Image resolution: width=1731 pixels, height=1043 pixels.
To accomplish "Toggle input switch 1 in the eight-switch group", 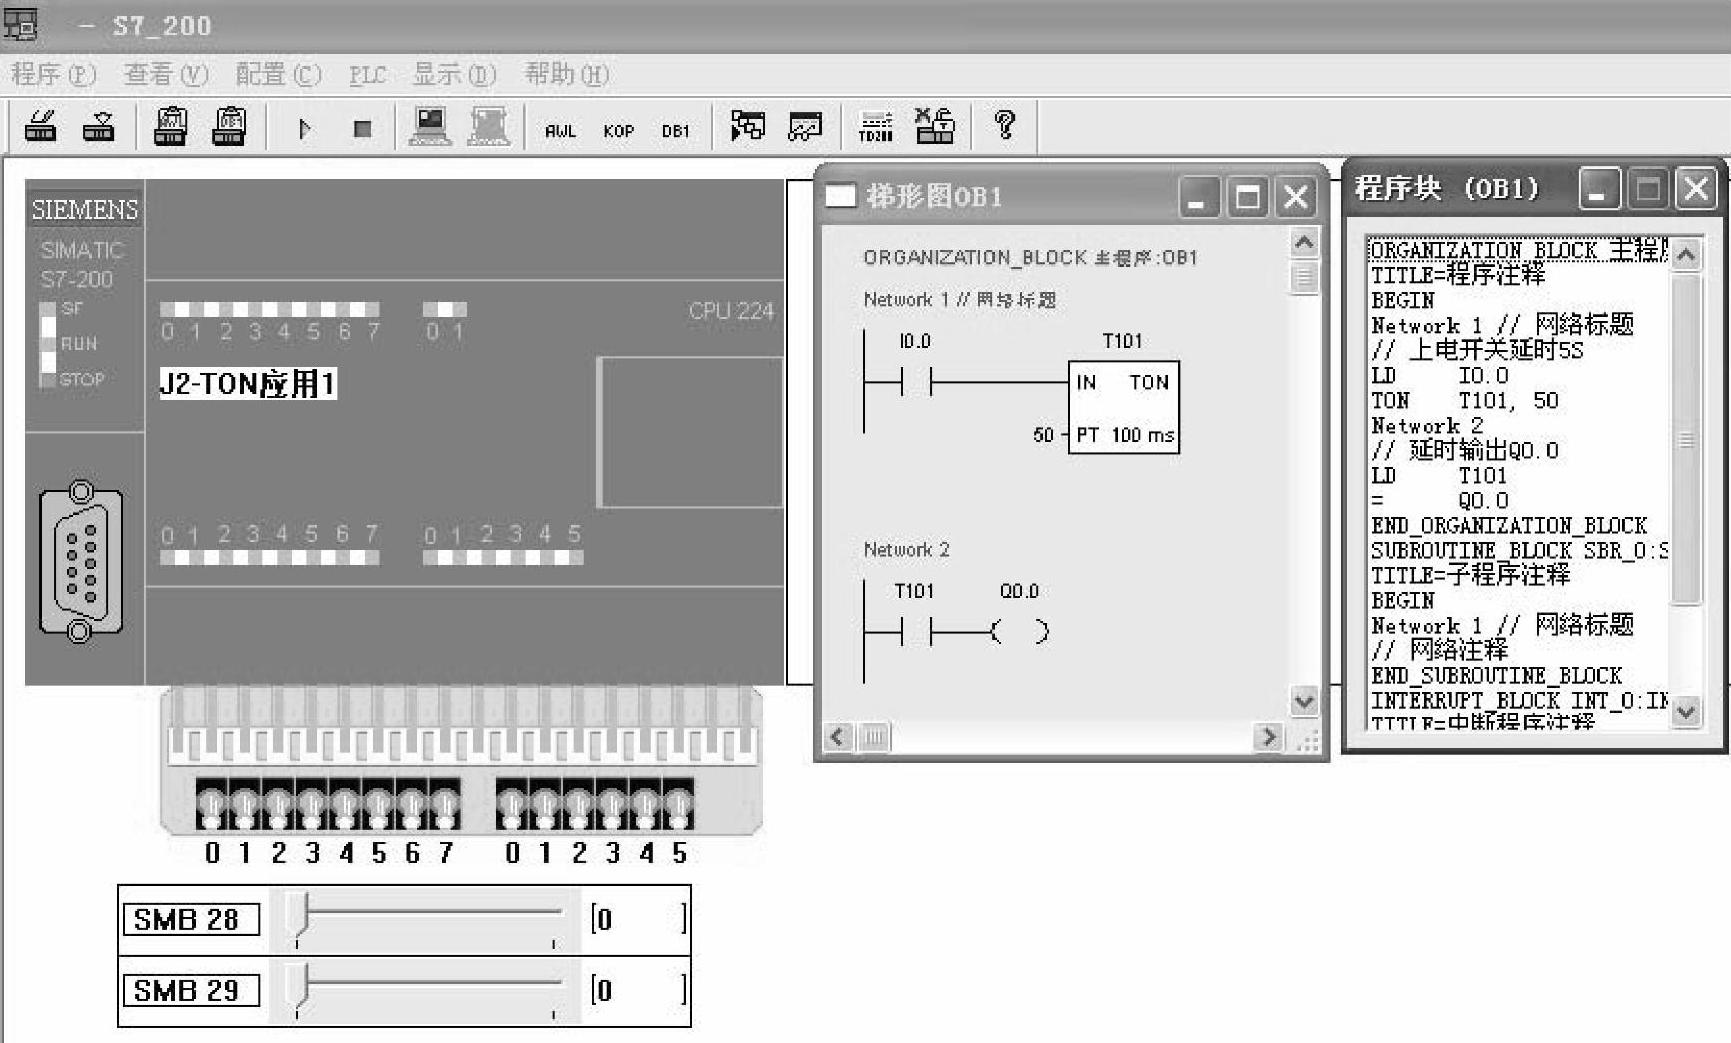I will coord(245,804).
